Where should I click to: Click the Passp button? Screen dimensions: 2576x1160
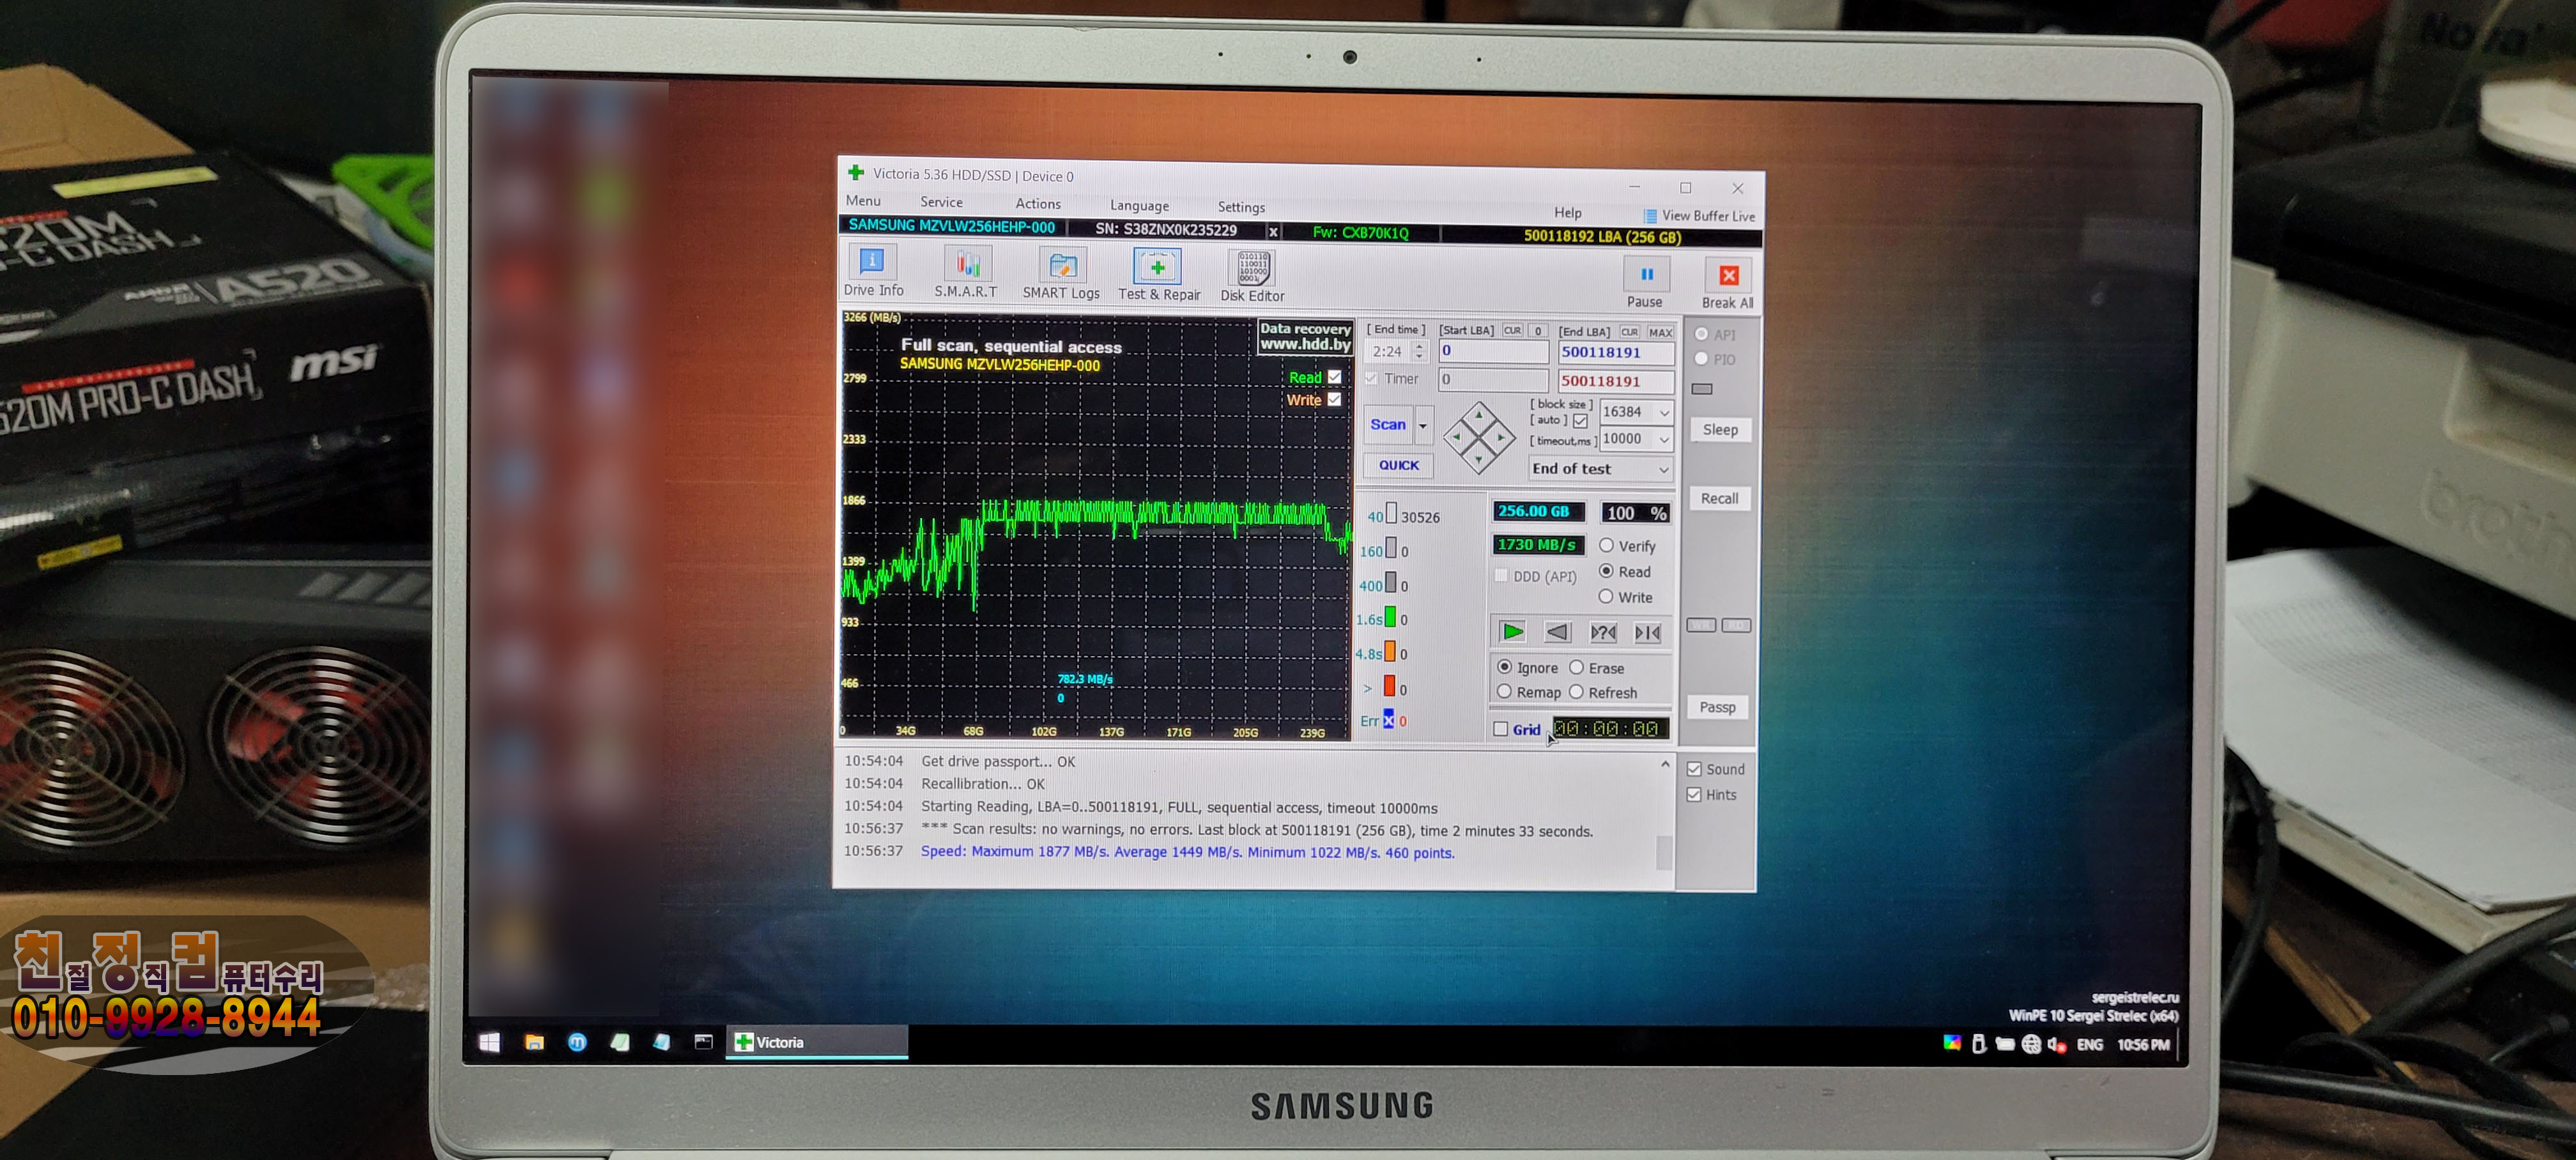point(1717,707)
